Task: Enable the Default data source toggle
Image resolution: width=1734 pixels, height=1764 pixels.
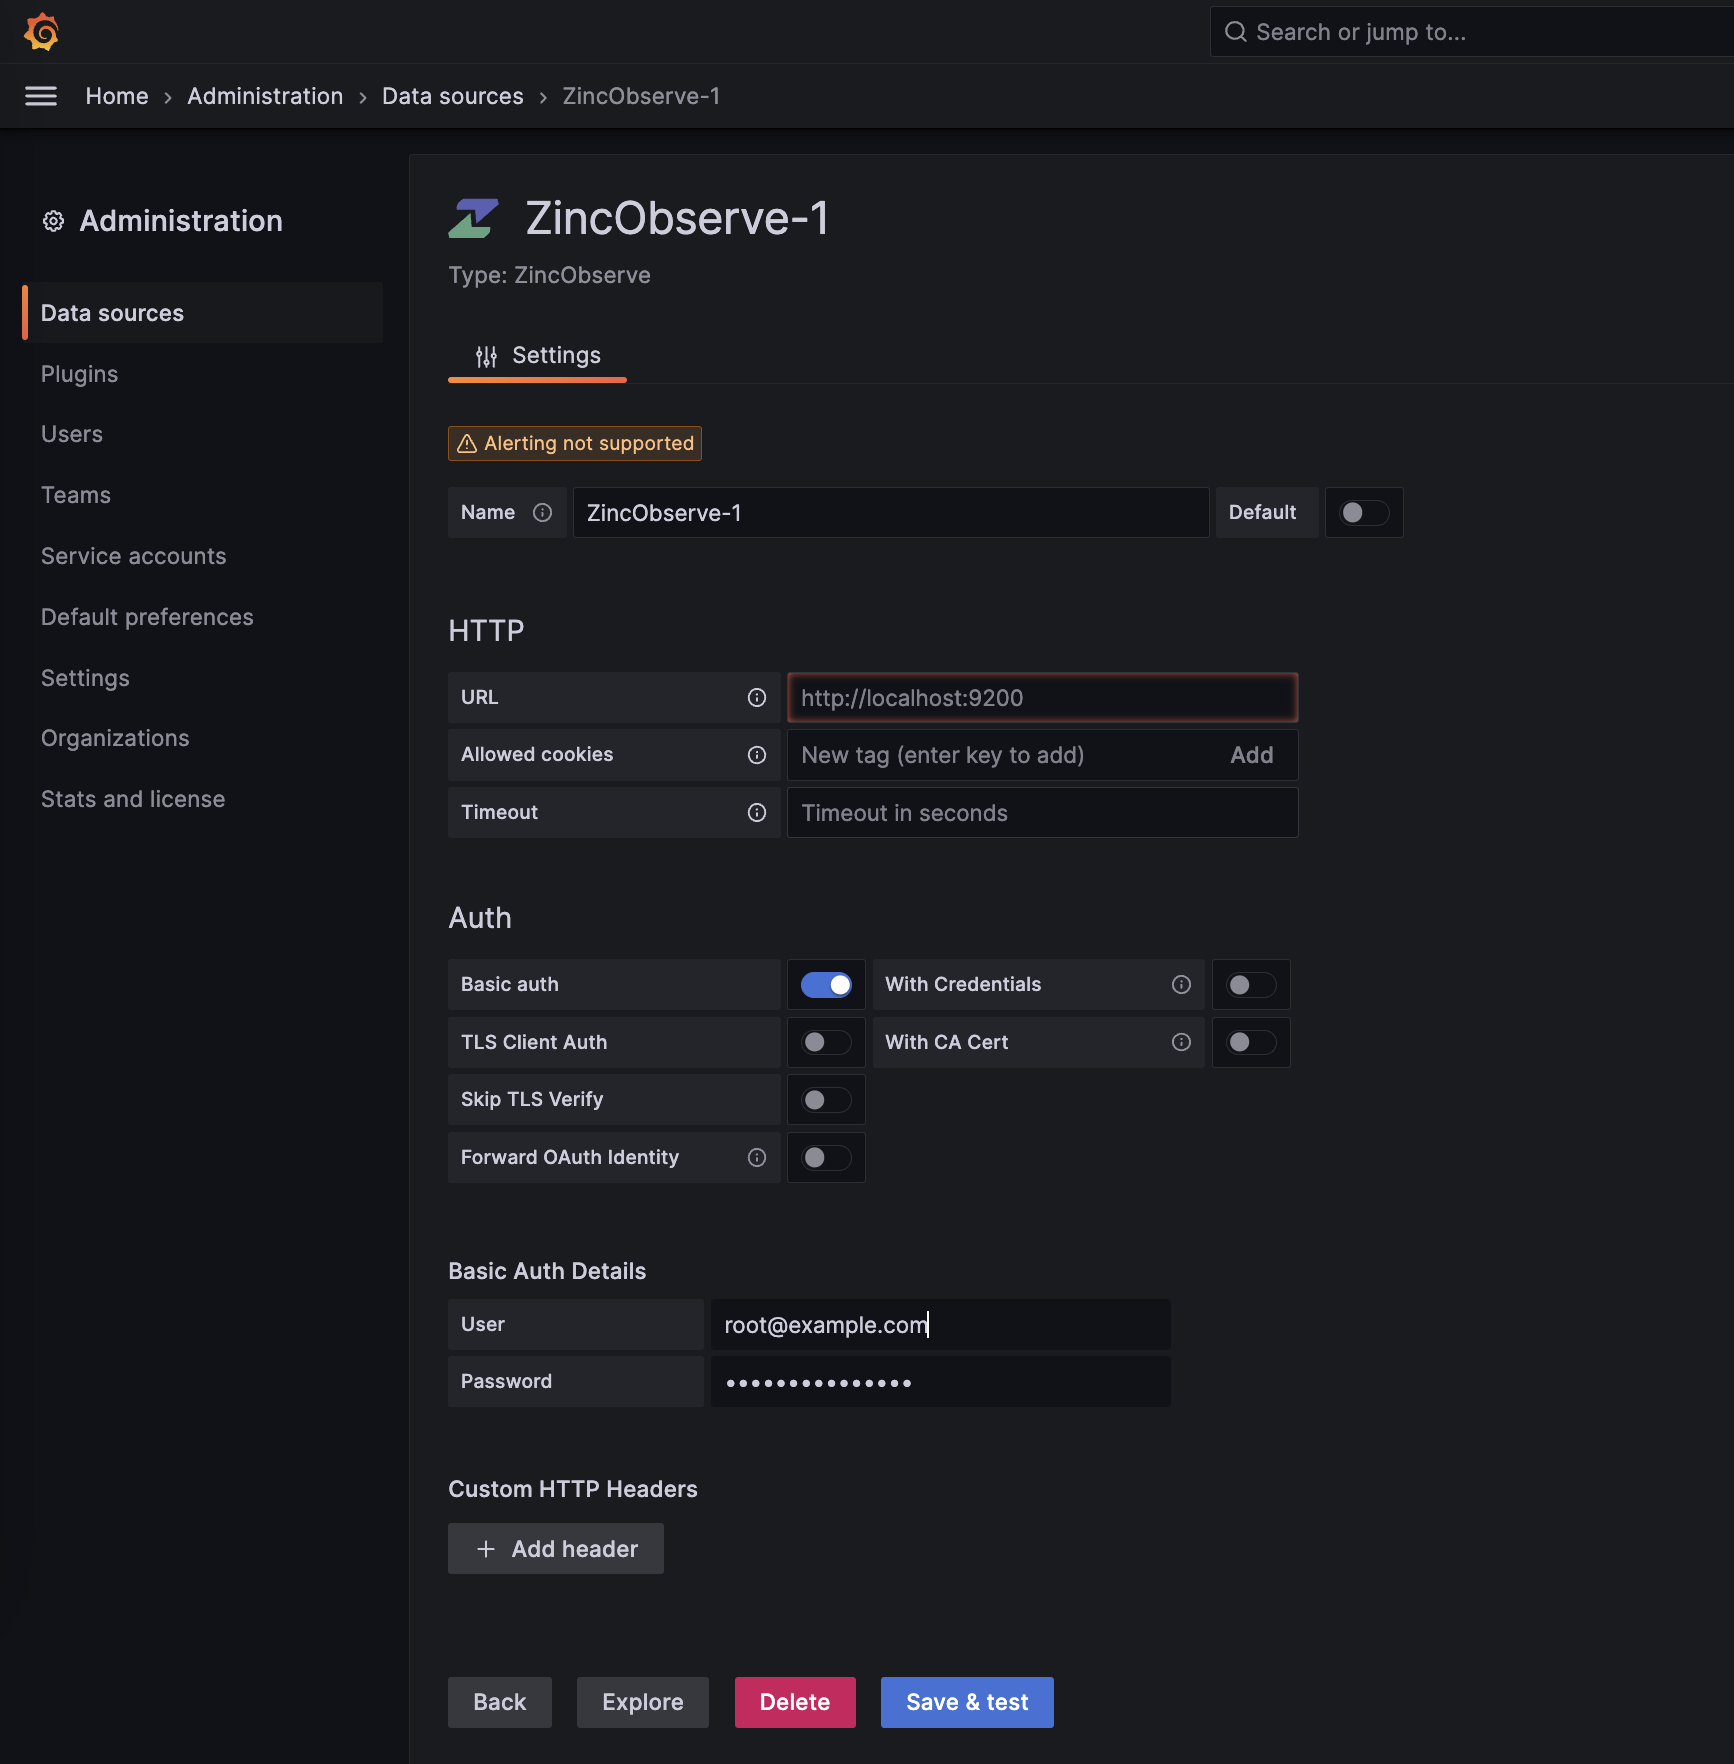Action: pyautogui.click(x=1363, y=513)
